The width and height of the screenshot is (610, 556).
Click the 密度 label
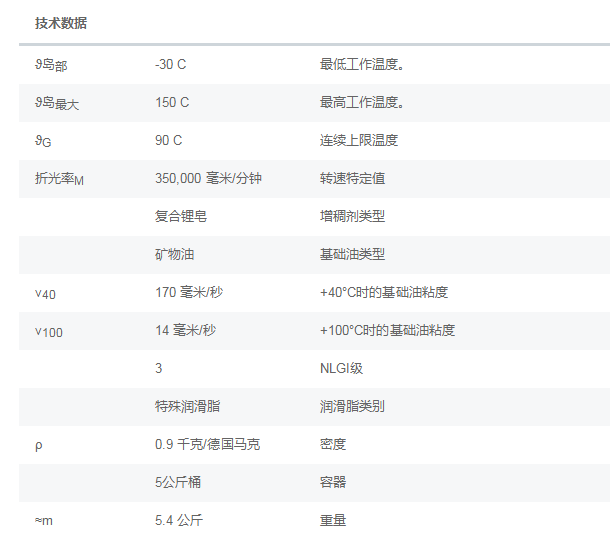333,444
